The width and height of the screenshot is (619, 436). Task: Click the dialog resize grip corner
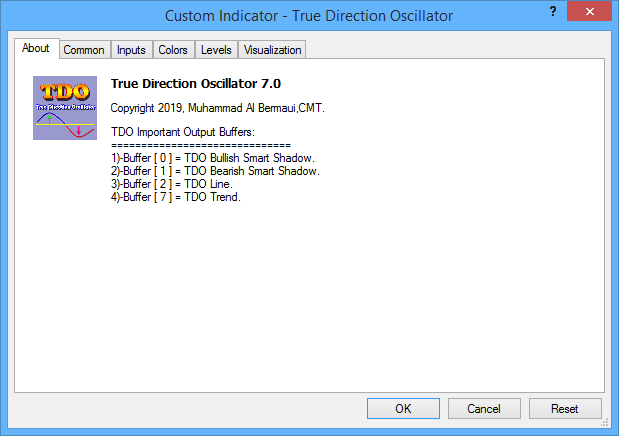point(605,423)
